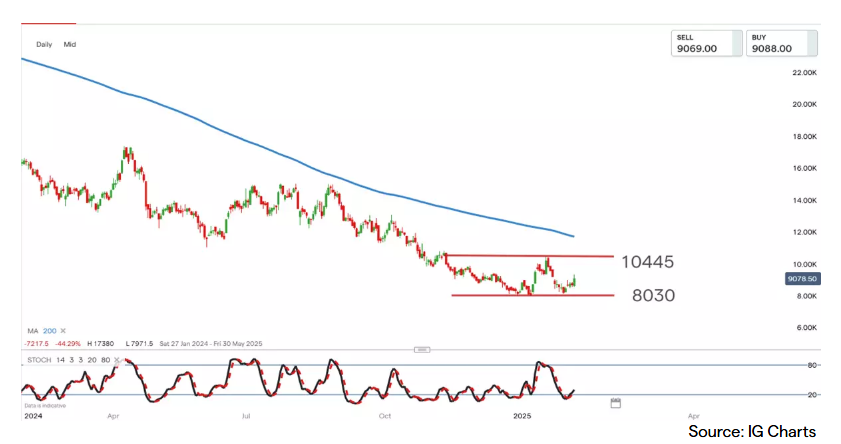The width and height of the screenshot is (841, 444).
Task: Click the -7217.5 change value
Action: pyautogui.click(x=36, y=344)
